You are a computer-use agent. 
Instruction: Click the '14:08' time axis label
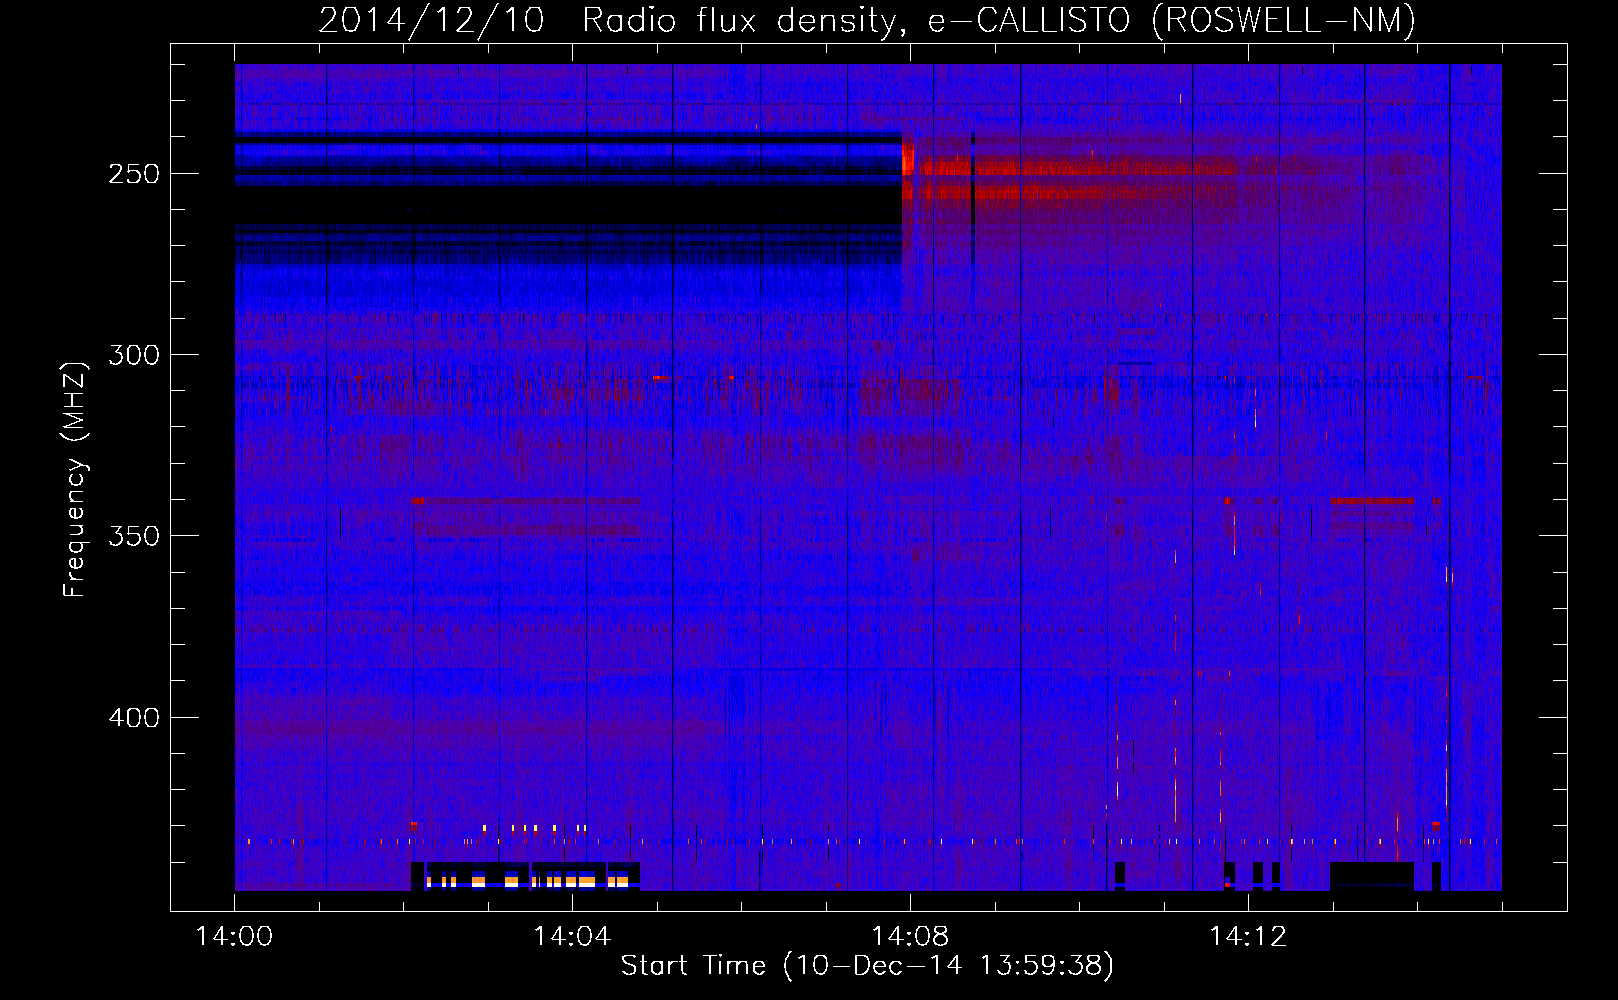(x=910, y=937)
